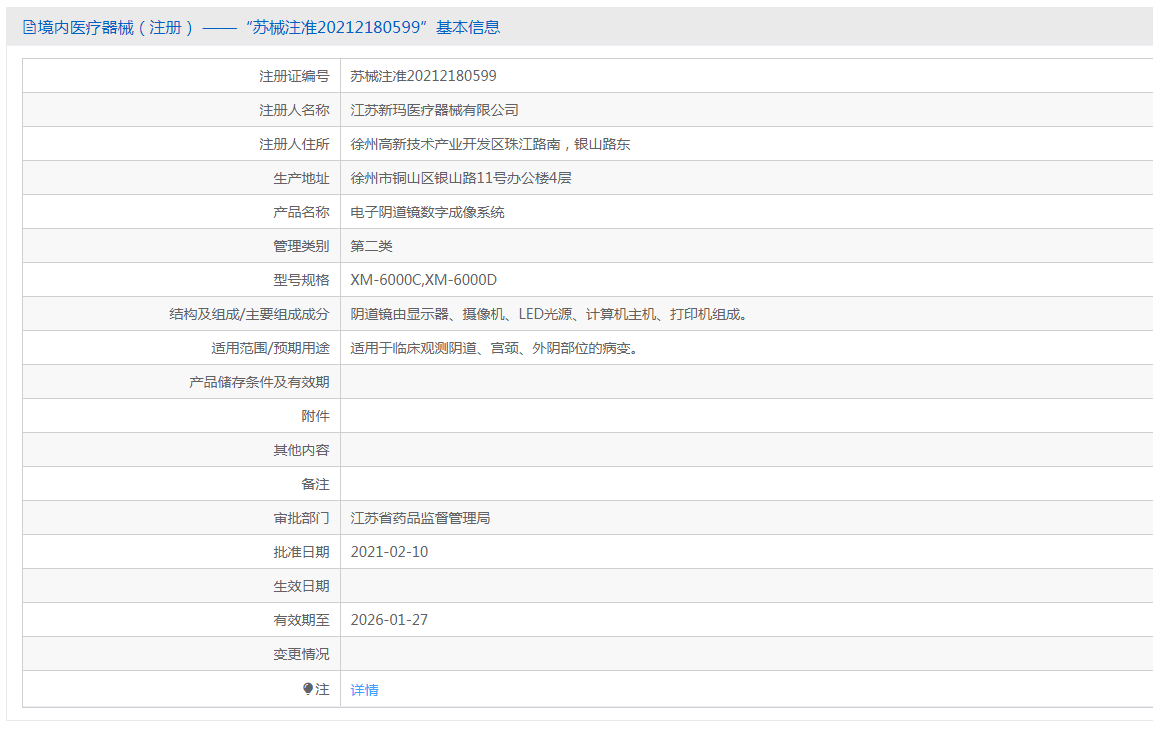The image size is (1153, 730).
Task: Click the document icon in the page header
Action: coord(29,27)
